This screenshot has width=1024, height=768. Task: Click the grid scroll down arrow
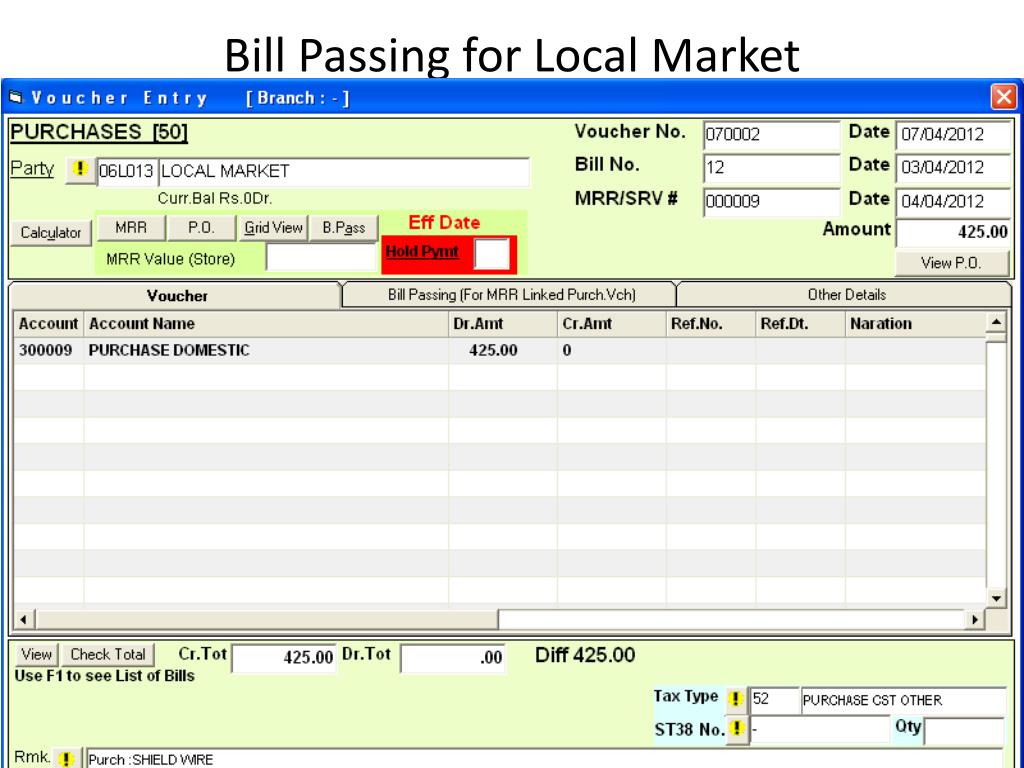pyautogui.click(x=996, y=598)
